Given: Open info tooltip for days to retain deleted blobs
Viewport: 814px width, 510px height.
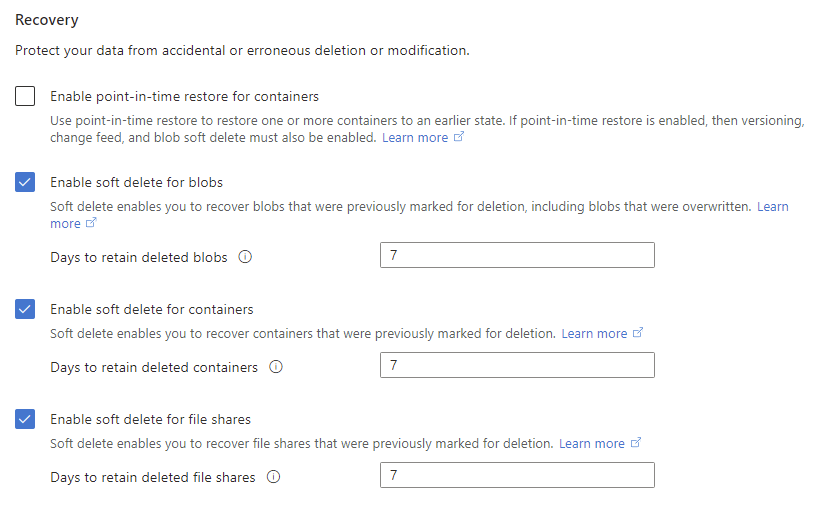Looking at the screenshot, I should [245, 257].
